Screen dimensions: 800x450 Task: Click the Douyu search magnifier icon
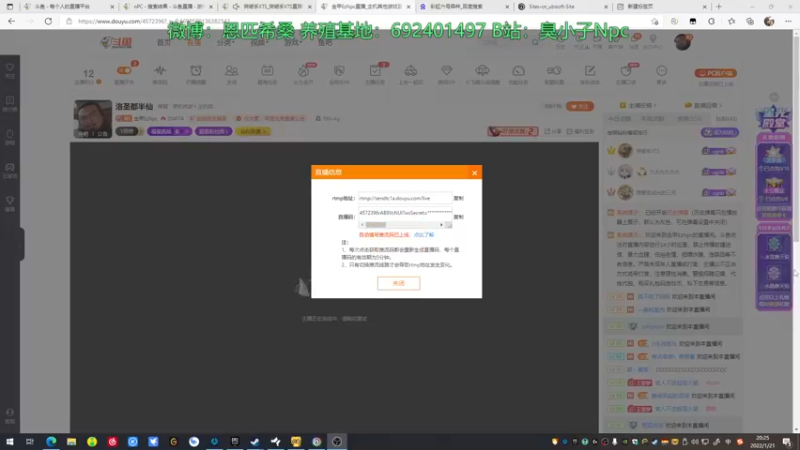(535, 42)
